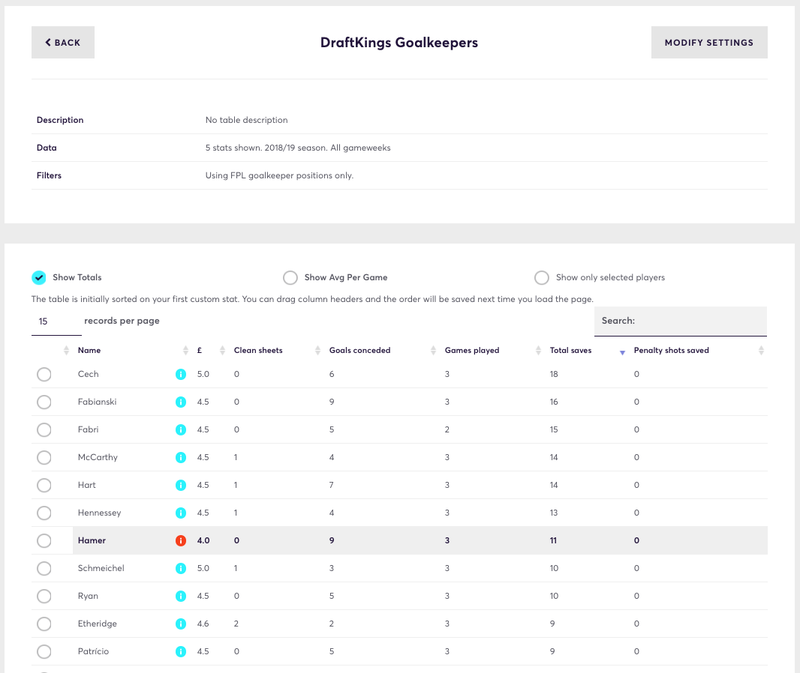
Task: Click the player name Etheridge
Action: (97, 624)
